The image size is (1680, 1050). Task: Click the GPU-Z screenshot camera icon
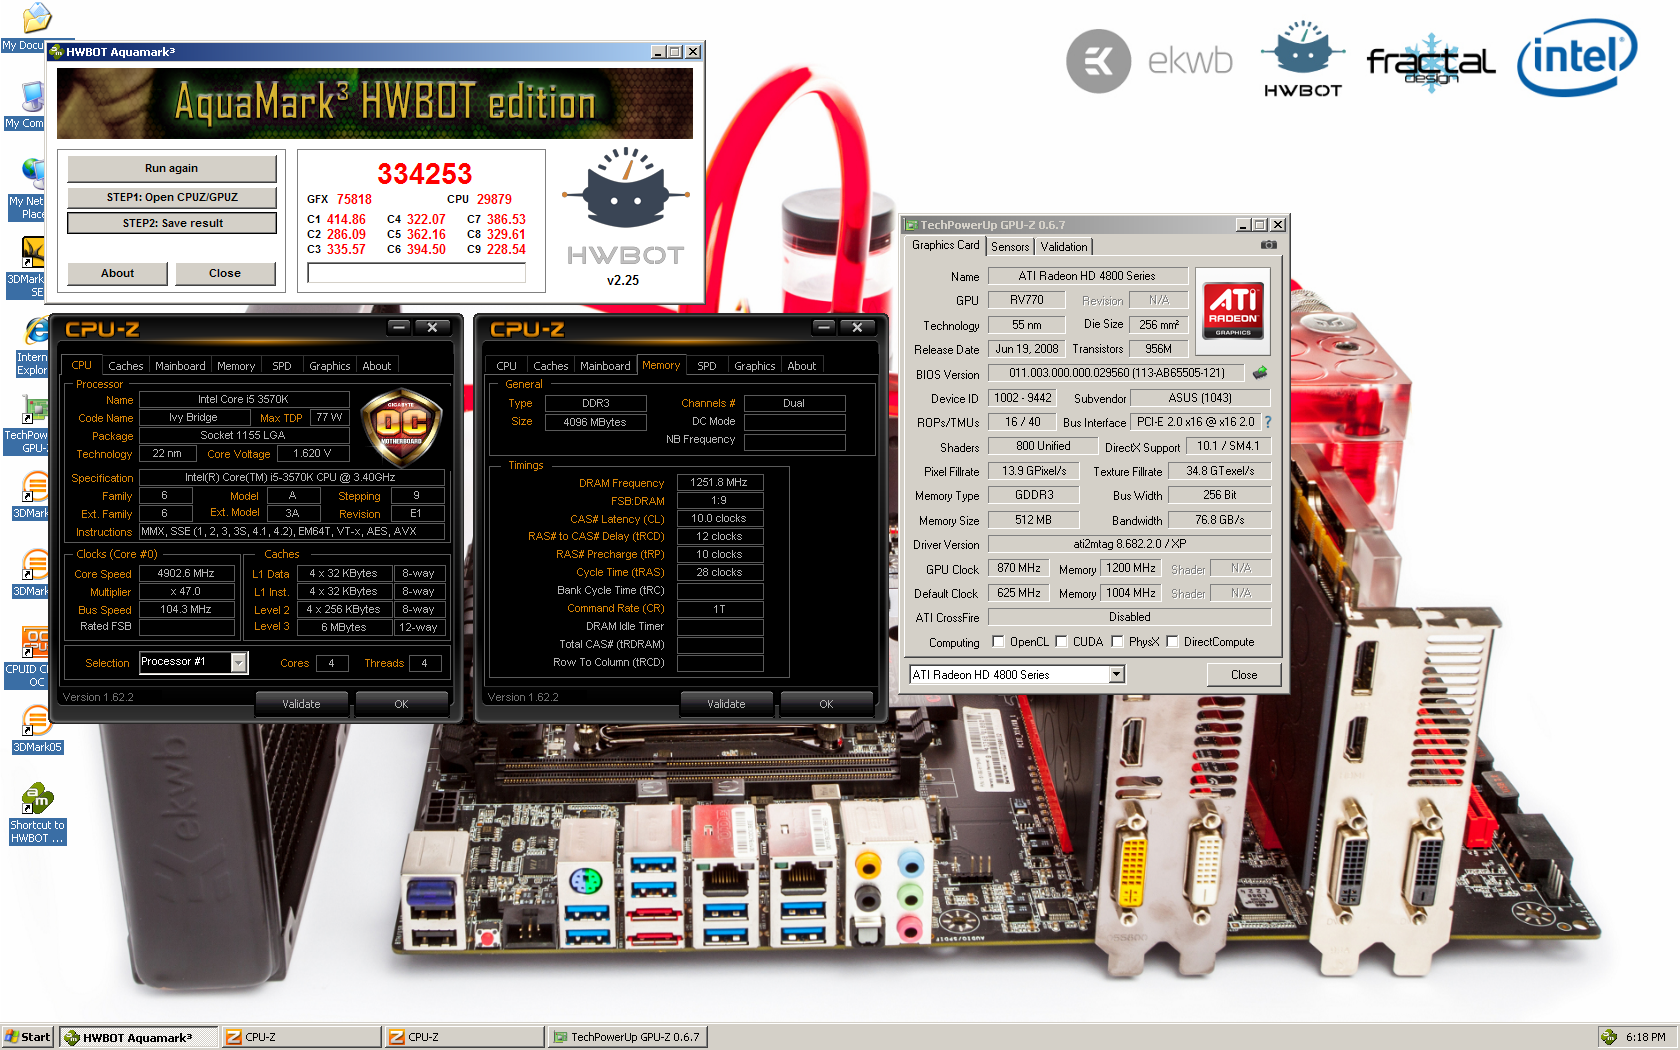1268,245
